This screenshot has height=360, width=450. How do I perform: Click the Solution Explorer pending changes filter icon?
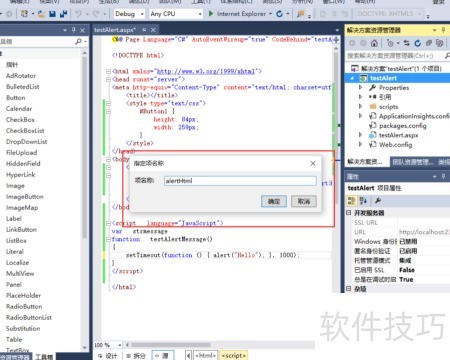[391, 43]
